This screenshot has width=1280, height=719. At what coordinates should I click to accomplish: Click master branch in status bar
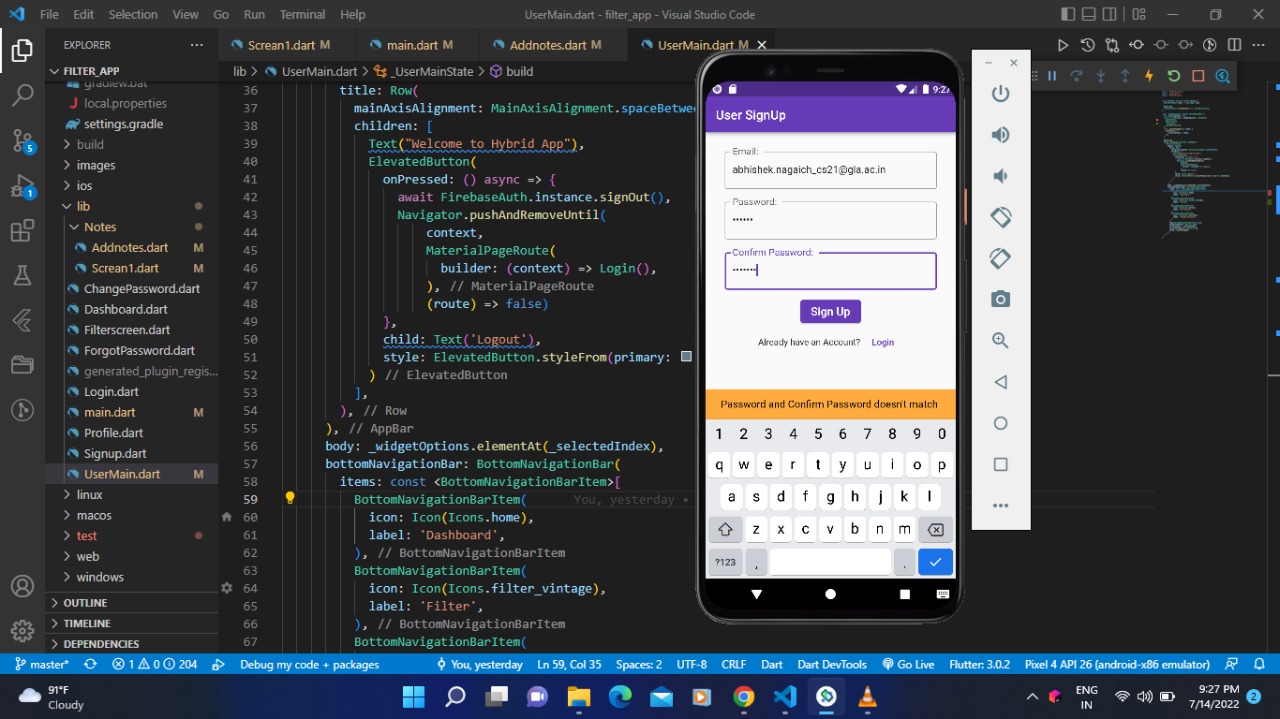tap(40, 664)
